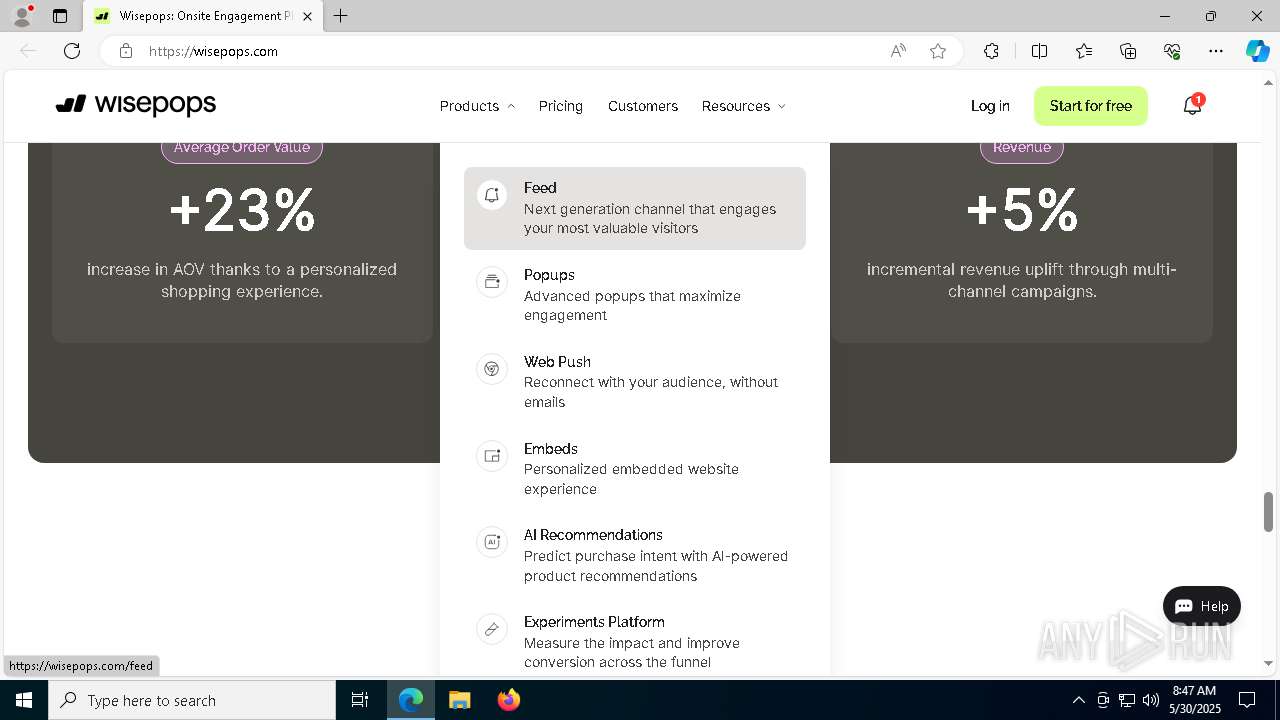Click the Wisepops logo
This screenshot has height=720, width=1280.
[x=136, y=105]
